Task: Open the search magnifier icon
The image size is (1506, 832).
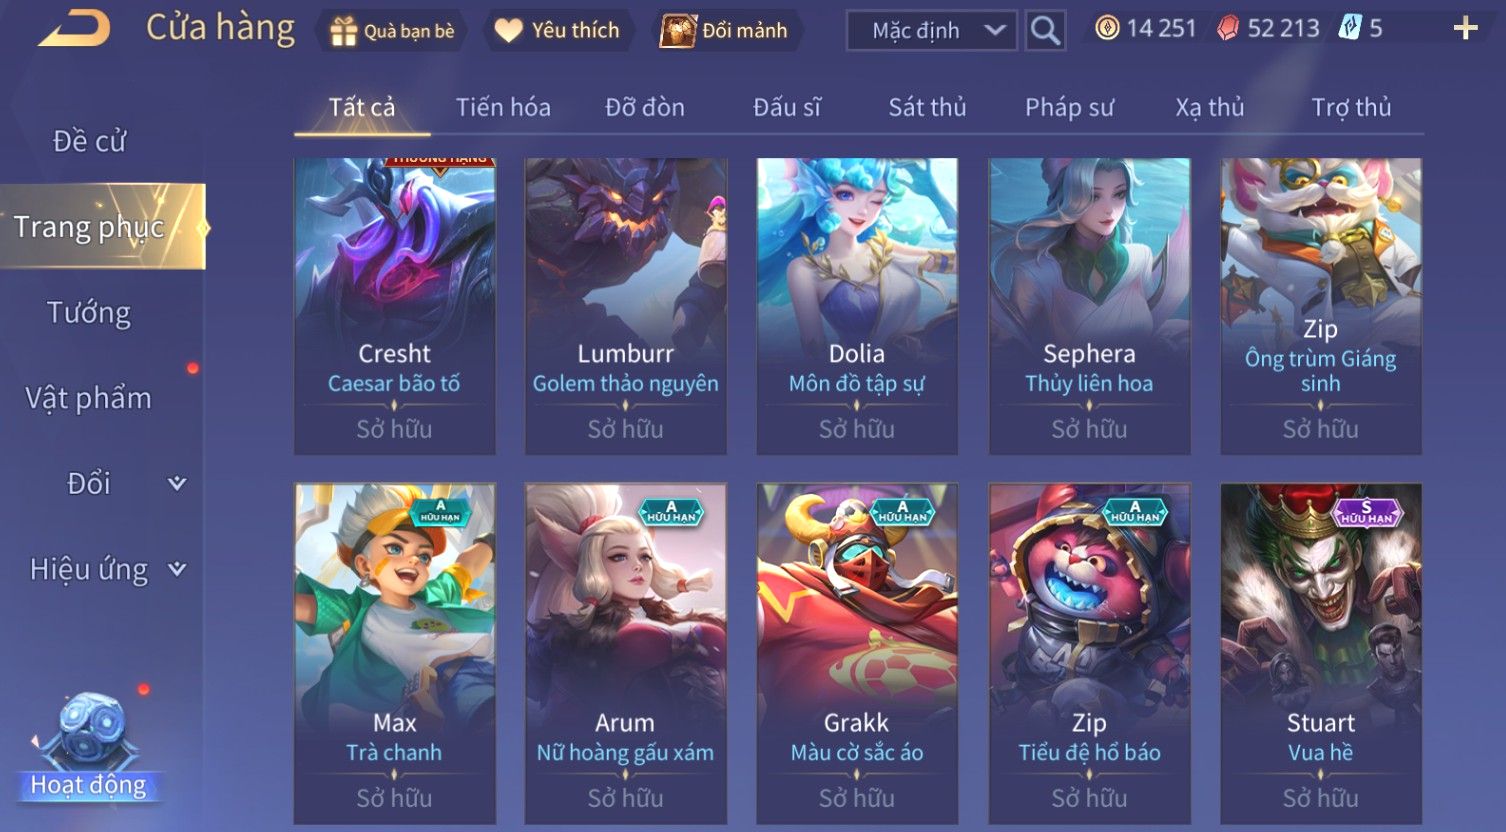Action: tap(1045, 31)
